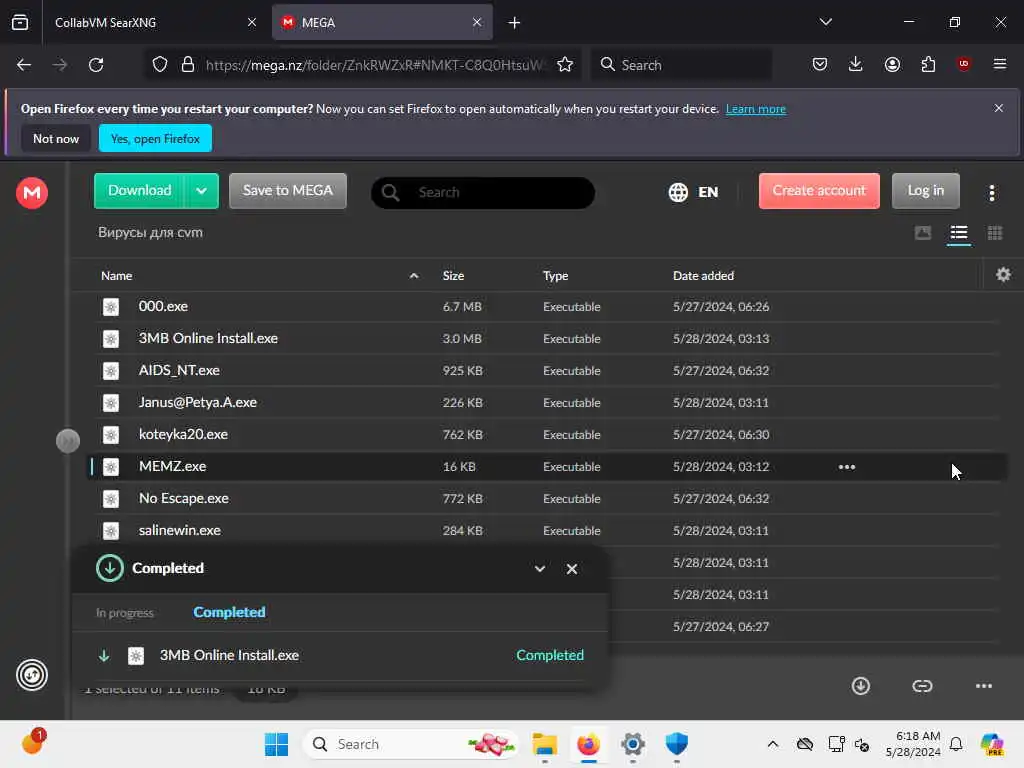1024x768 pixels.
Task: Open the Firefox downloads panel
Action: pos(856,64)
